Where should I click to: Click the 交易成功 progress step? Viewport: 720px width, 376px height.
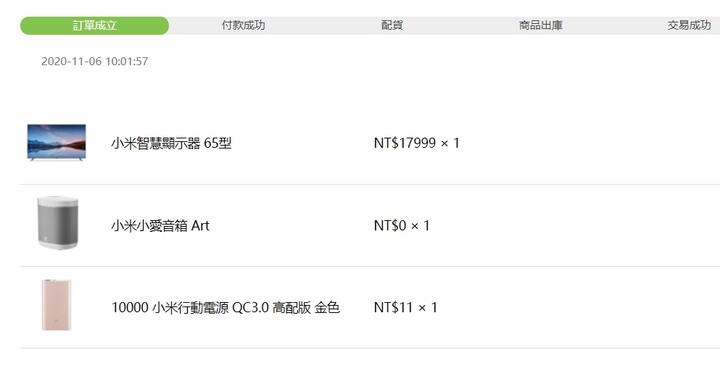[689, 25]
